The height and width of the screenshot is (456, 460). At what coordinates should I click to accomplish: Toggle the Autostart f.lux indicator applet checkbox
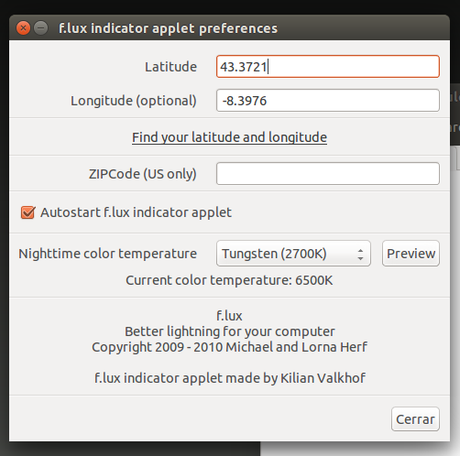click(x=28, y=212)
